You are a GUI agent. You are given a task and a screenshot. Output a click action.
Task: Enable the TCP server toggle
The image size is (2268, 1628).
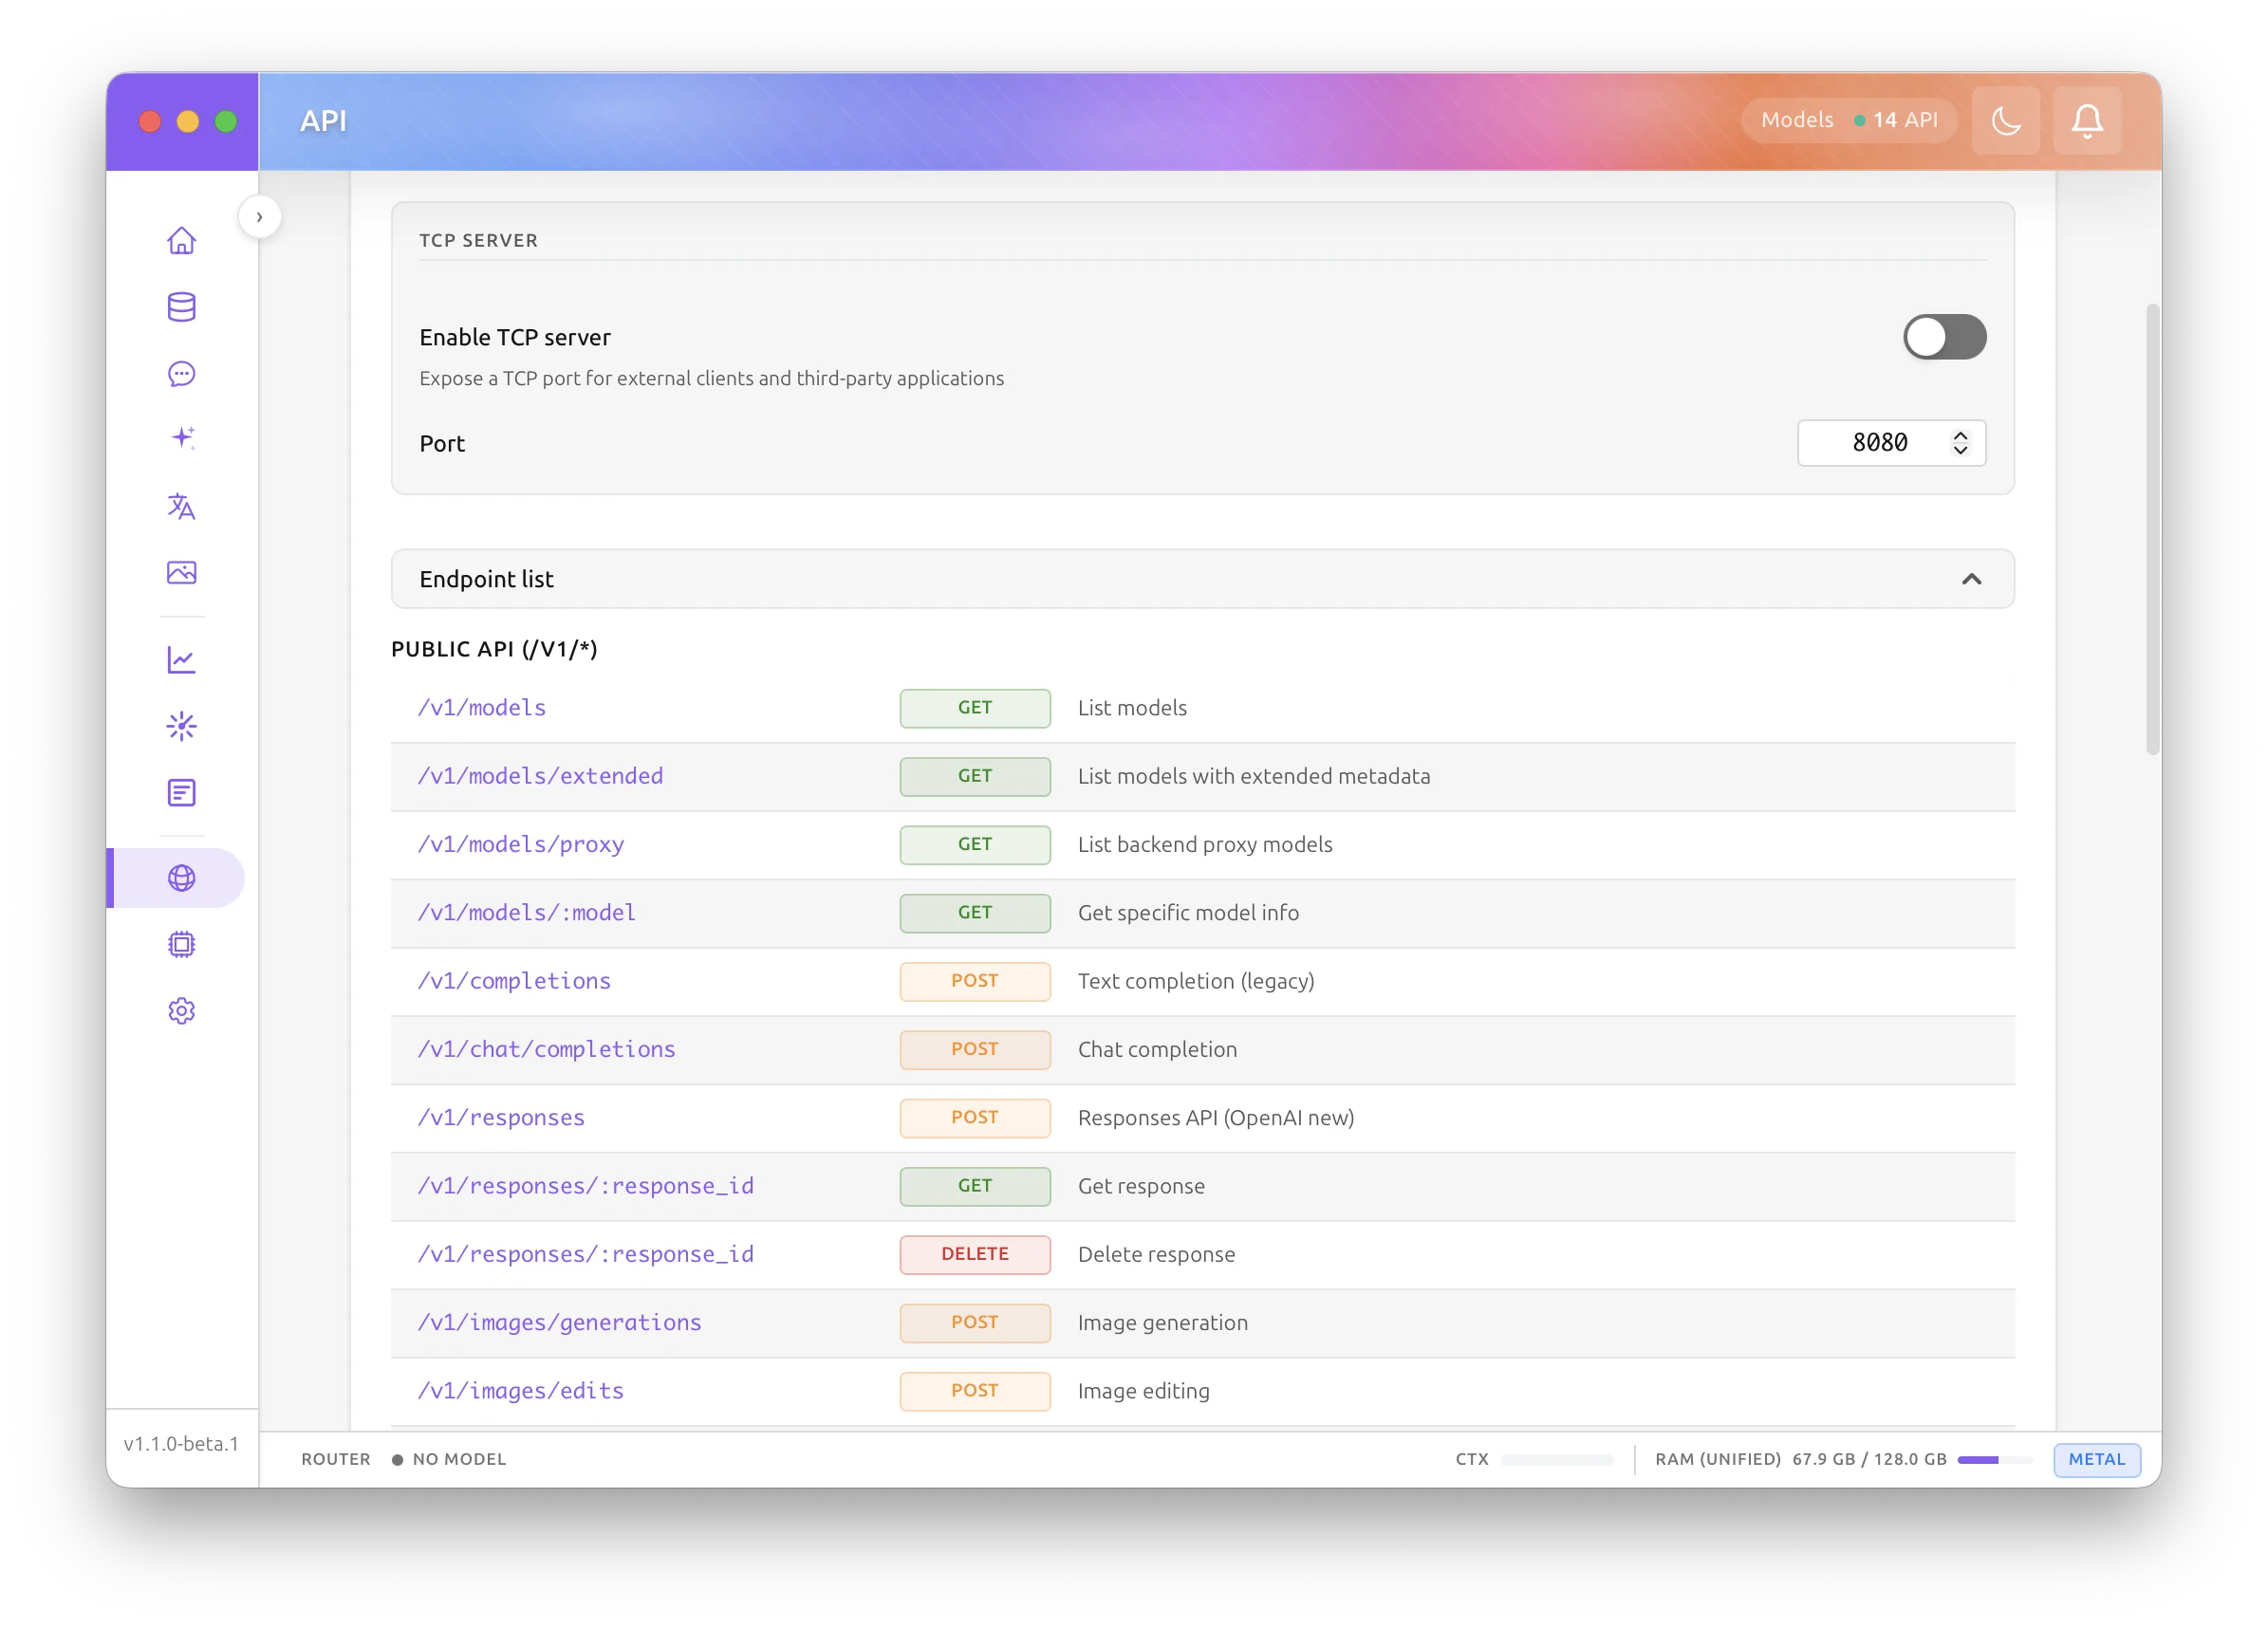point(1943,337)
